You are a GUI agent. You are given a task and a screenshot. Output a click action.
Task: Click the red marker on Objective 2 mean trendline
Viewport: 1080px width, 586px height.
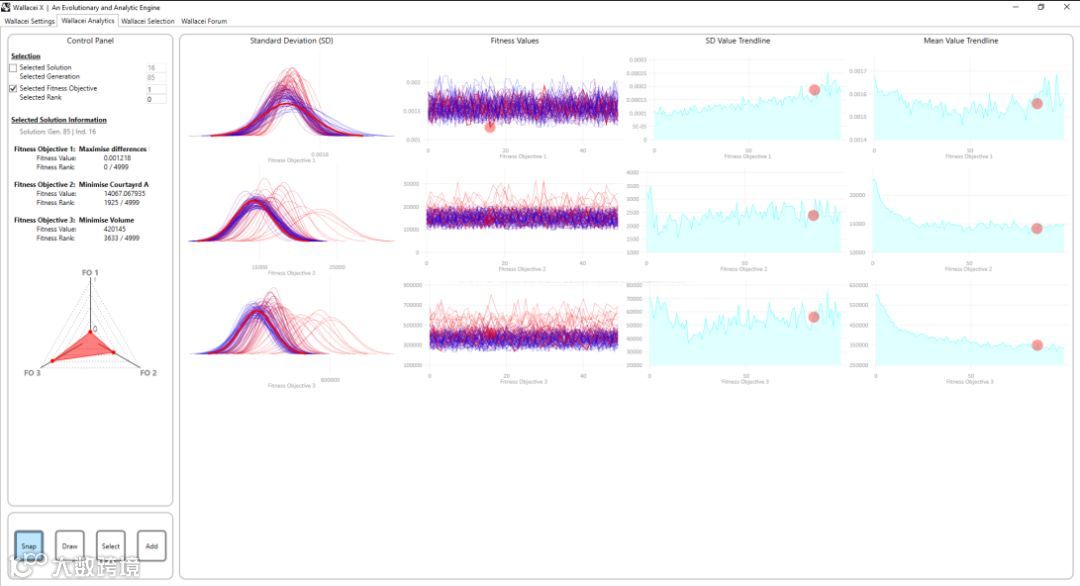1037,229
